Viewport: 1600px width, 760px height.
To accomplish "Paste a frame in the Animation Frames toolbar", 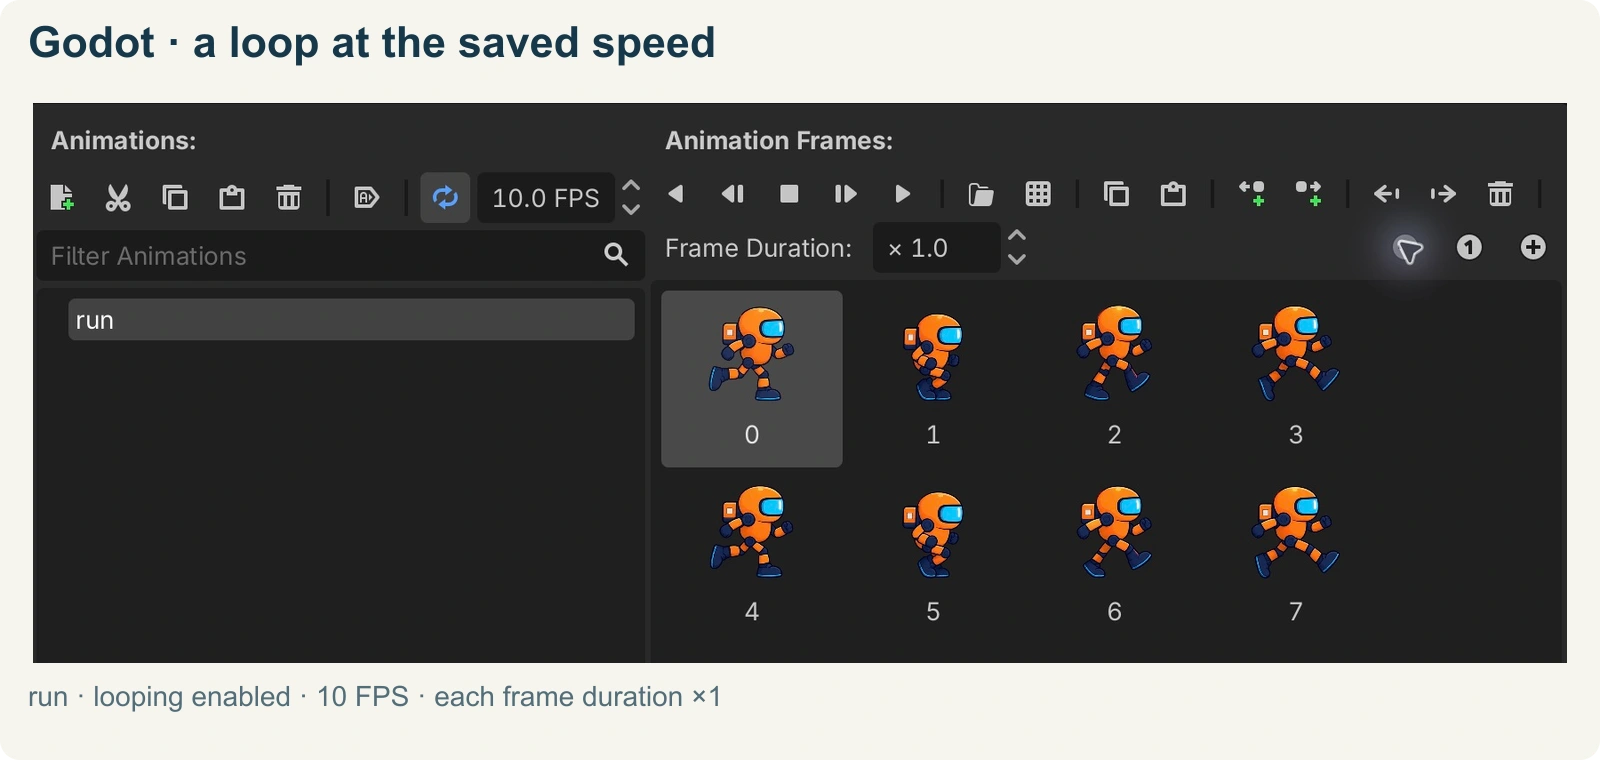I will [1173, 193].
